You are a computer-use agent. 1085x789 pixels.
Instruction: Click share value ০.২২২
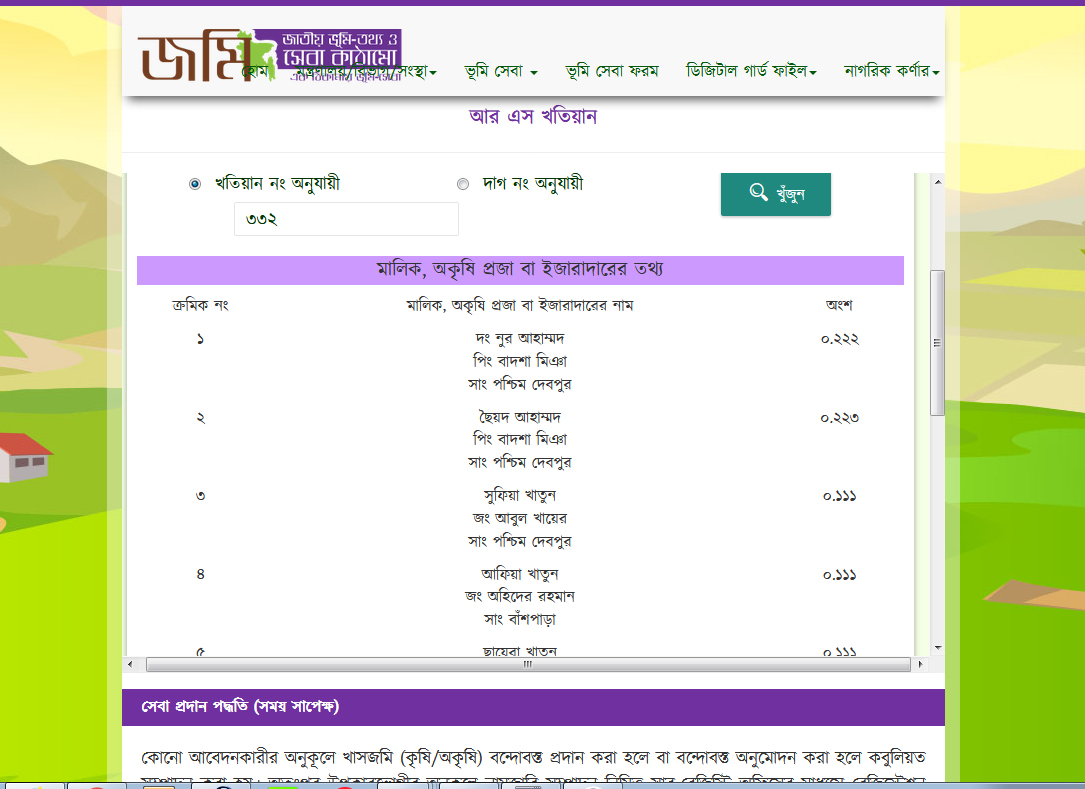click(x=839, y=339)
